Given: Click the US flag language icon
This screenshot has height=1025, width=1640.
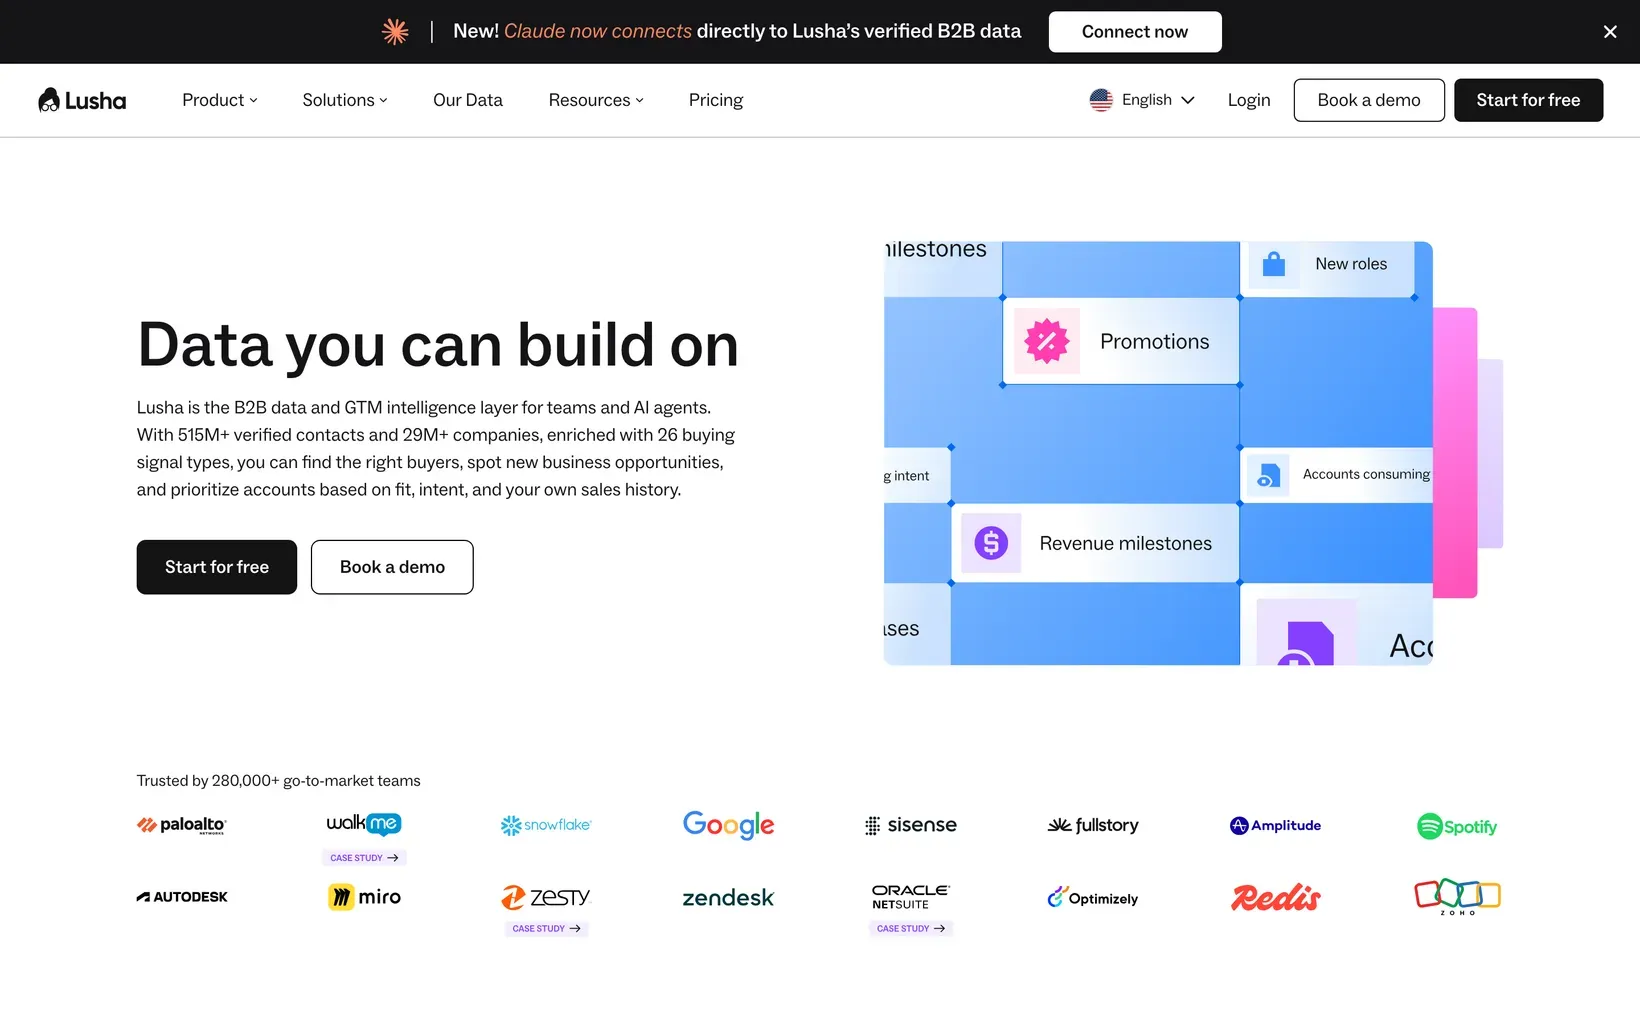Looking at the screenshot, I should [x=1101, y=100].
